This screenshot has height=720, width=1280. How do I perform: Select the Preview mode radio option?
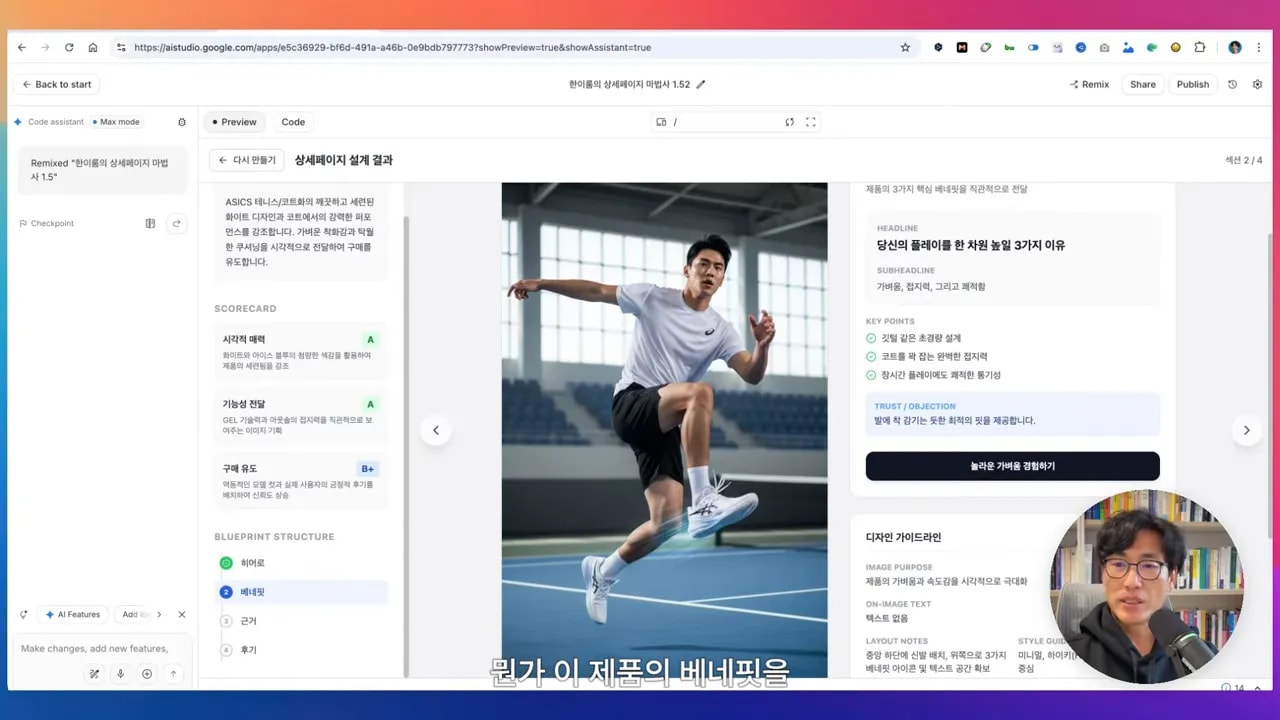[x=234, y=121]
